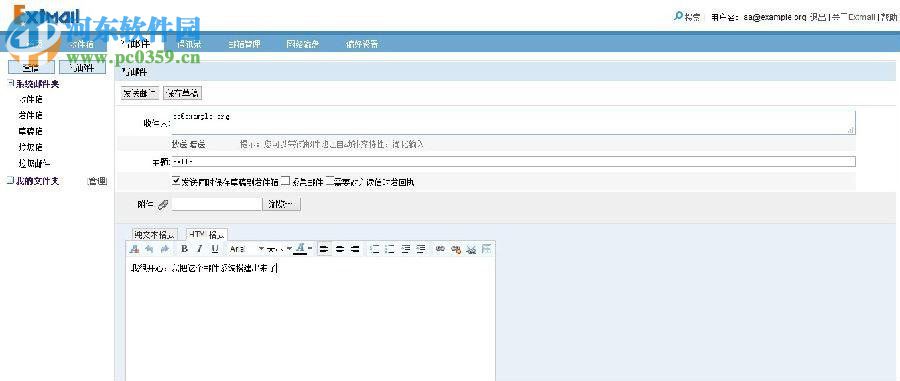
Task: Increase paragraph indent
Action: click(421, 249)
